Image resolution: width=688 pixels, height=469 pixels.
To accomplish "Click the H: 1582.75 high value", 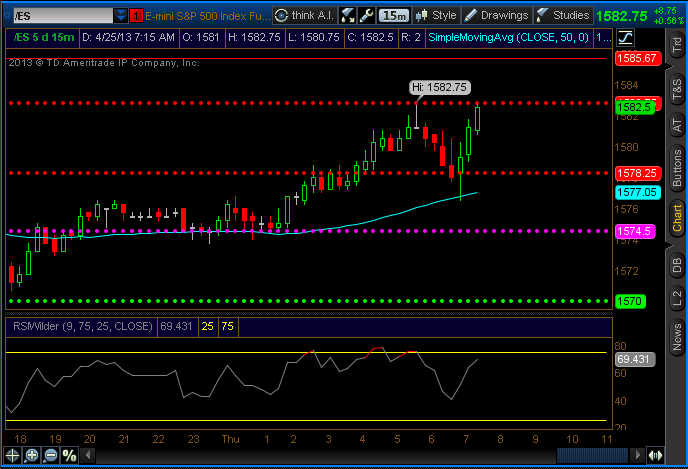I will [254, 38].
